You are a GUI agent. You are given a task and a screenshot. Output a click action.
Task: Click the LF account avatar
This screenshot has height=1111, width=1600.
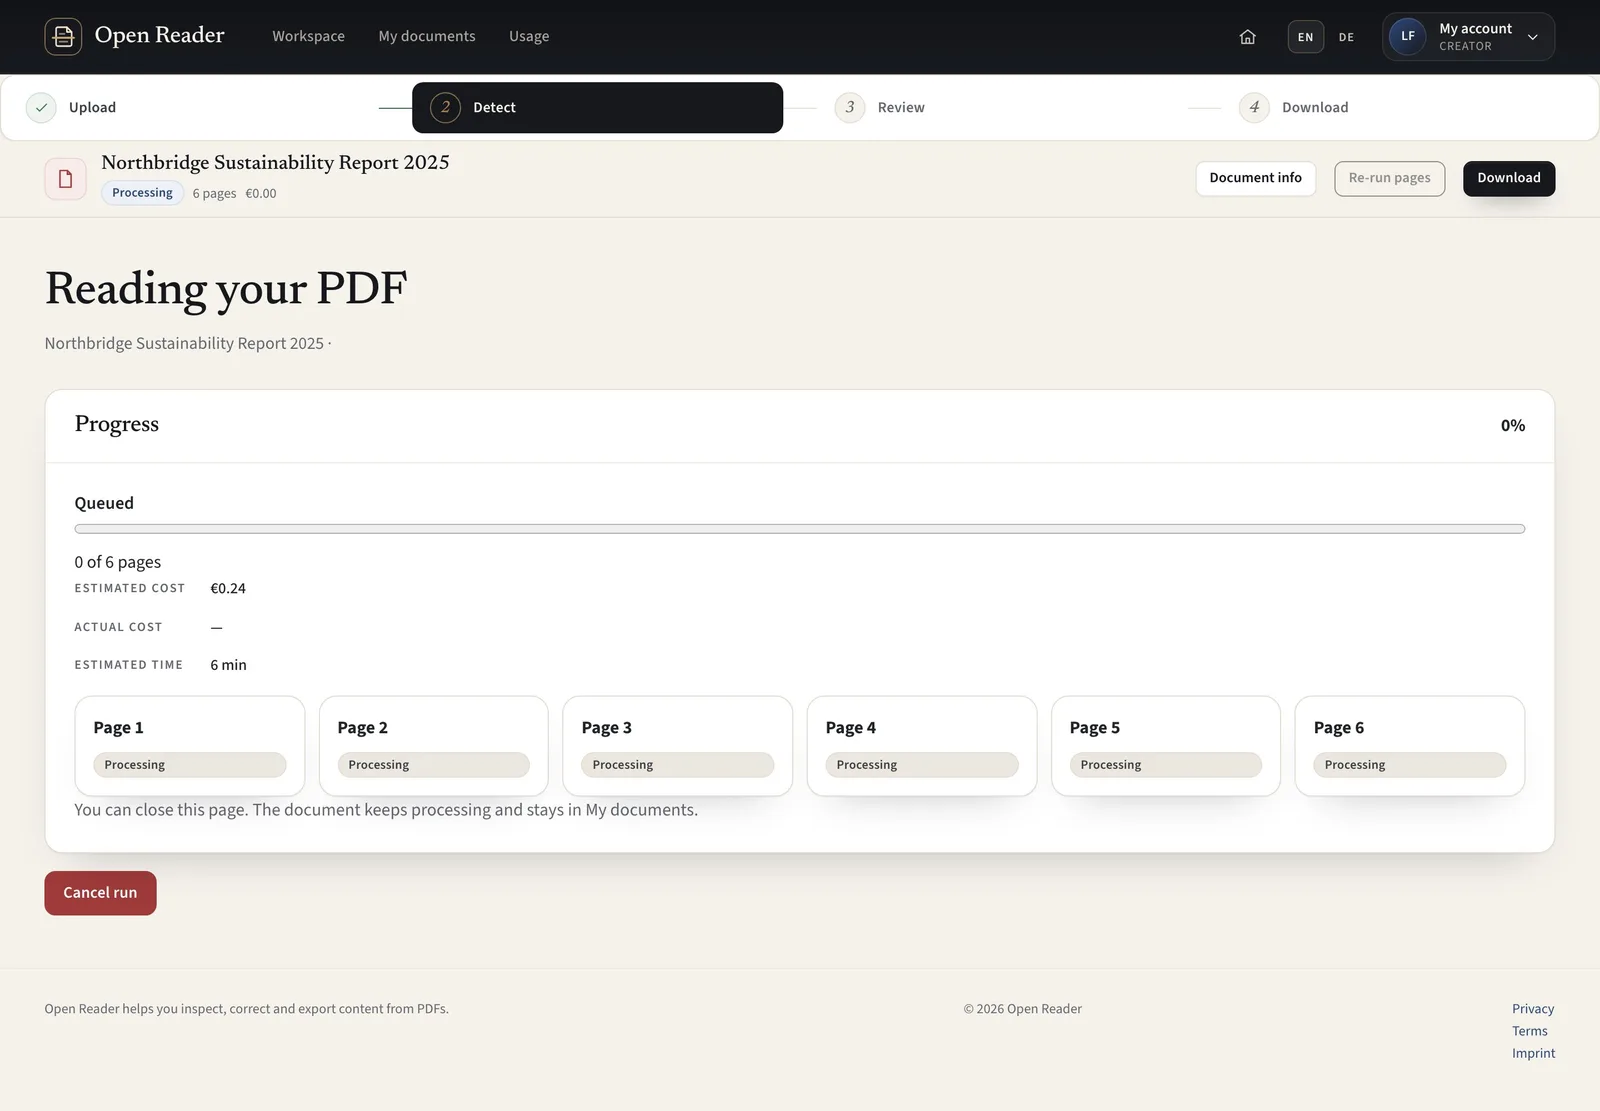(x=1407, y=36)
